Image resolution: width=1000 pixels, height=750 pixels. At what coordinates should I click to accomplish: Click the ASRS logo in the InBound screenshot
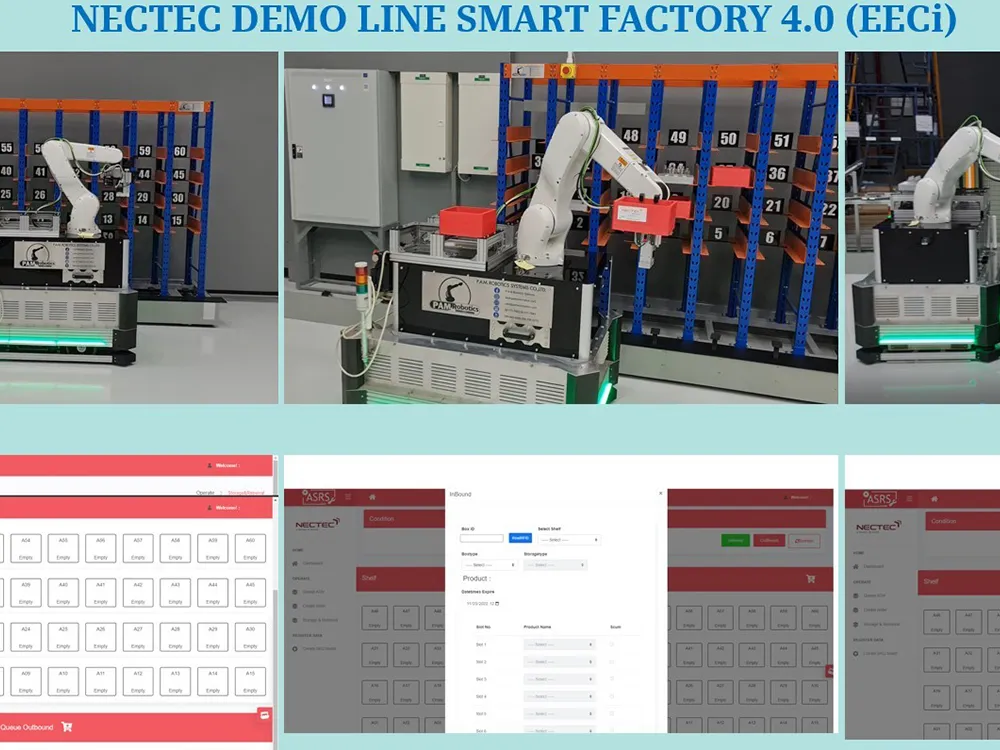tap(318, 497)
